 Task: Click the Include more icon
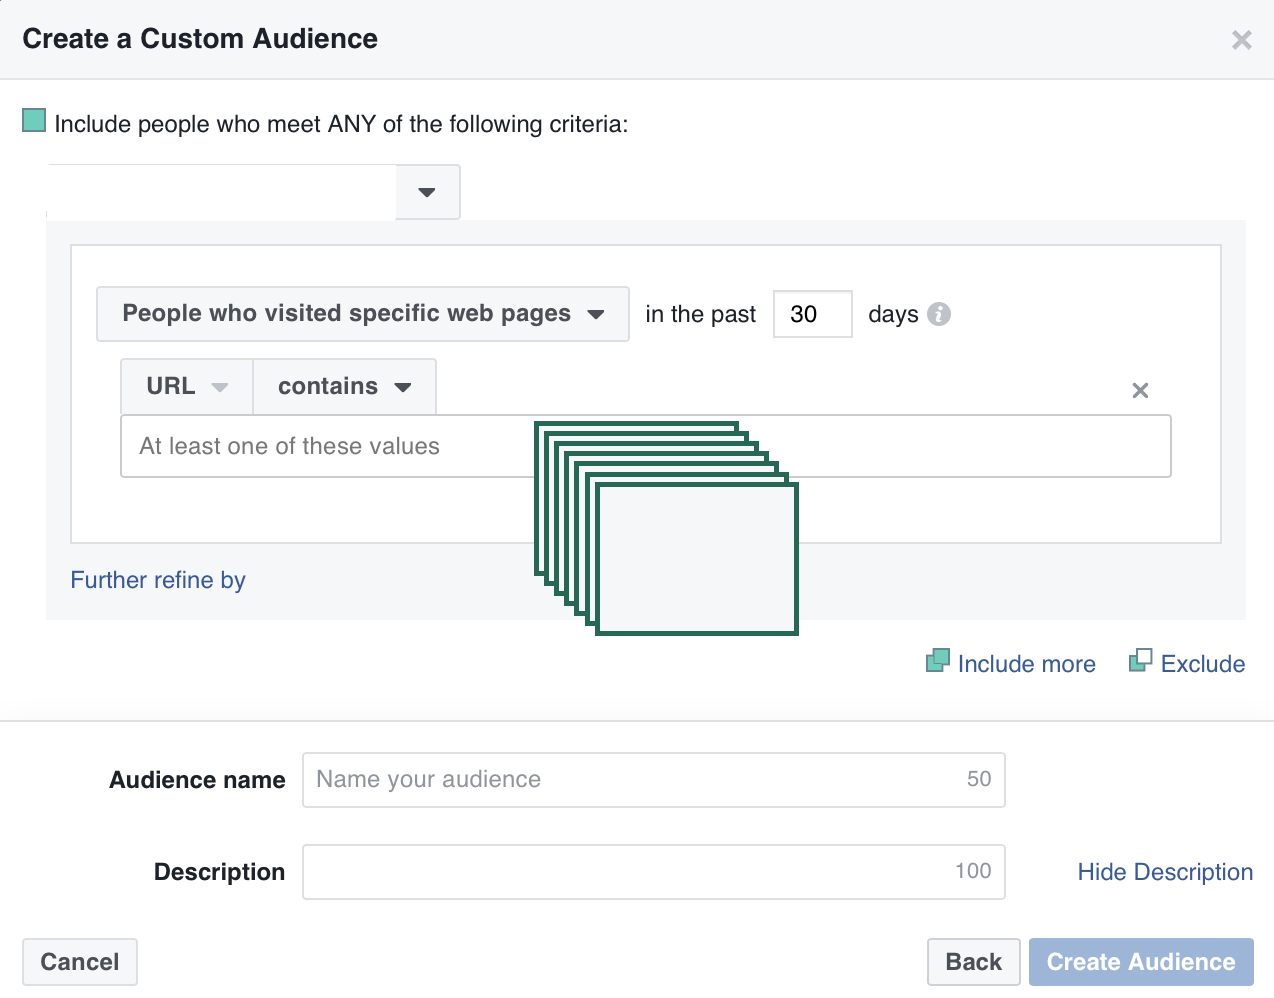(937, 661)
